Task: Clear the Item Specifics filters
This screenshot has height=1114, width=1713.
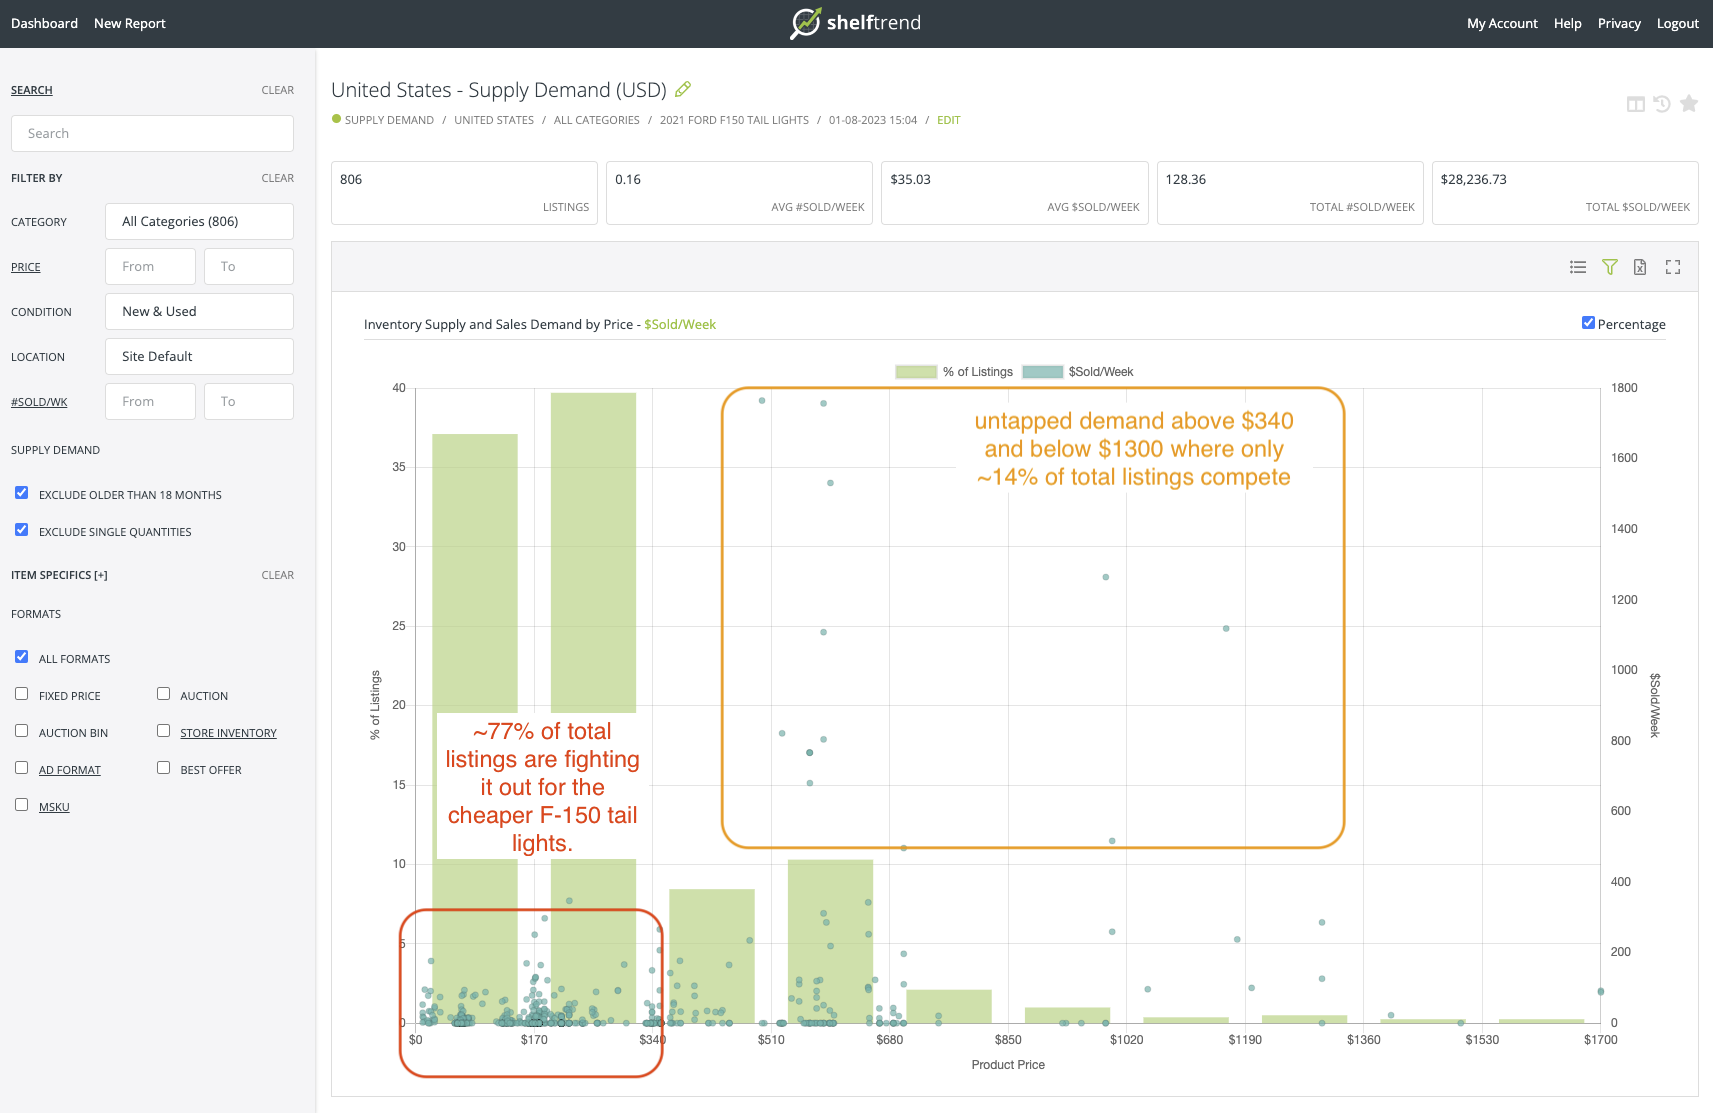Action: point(277,575)
